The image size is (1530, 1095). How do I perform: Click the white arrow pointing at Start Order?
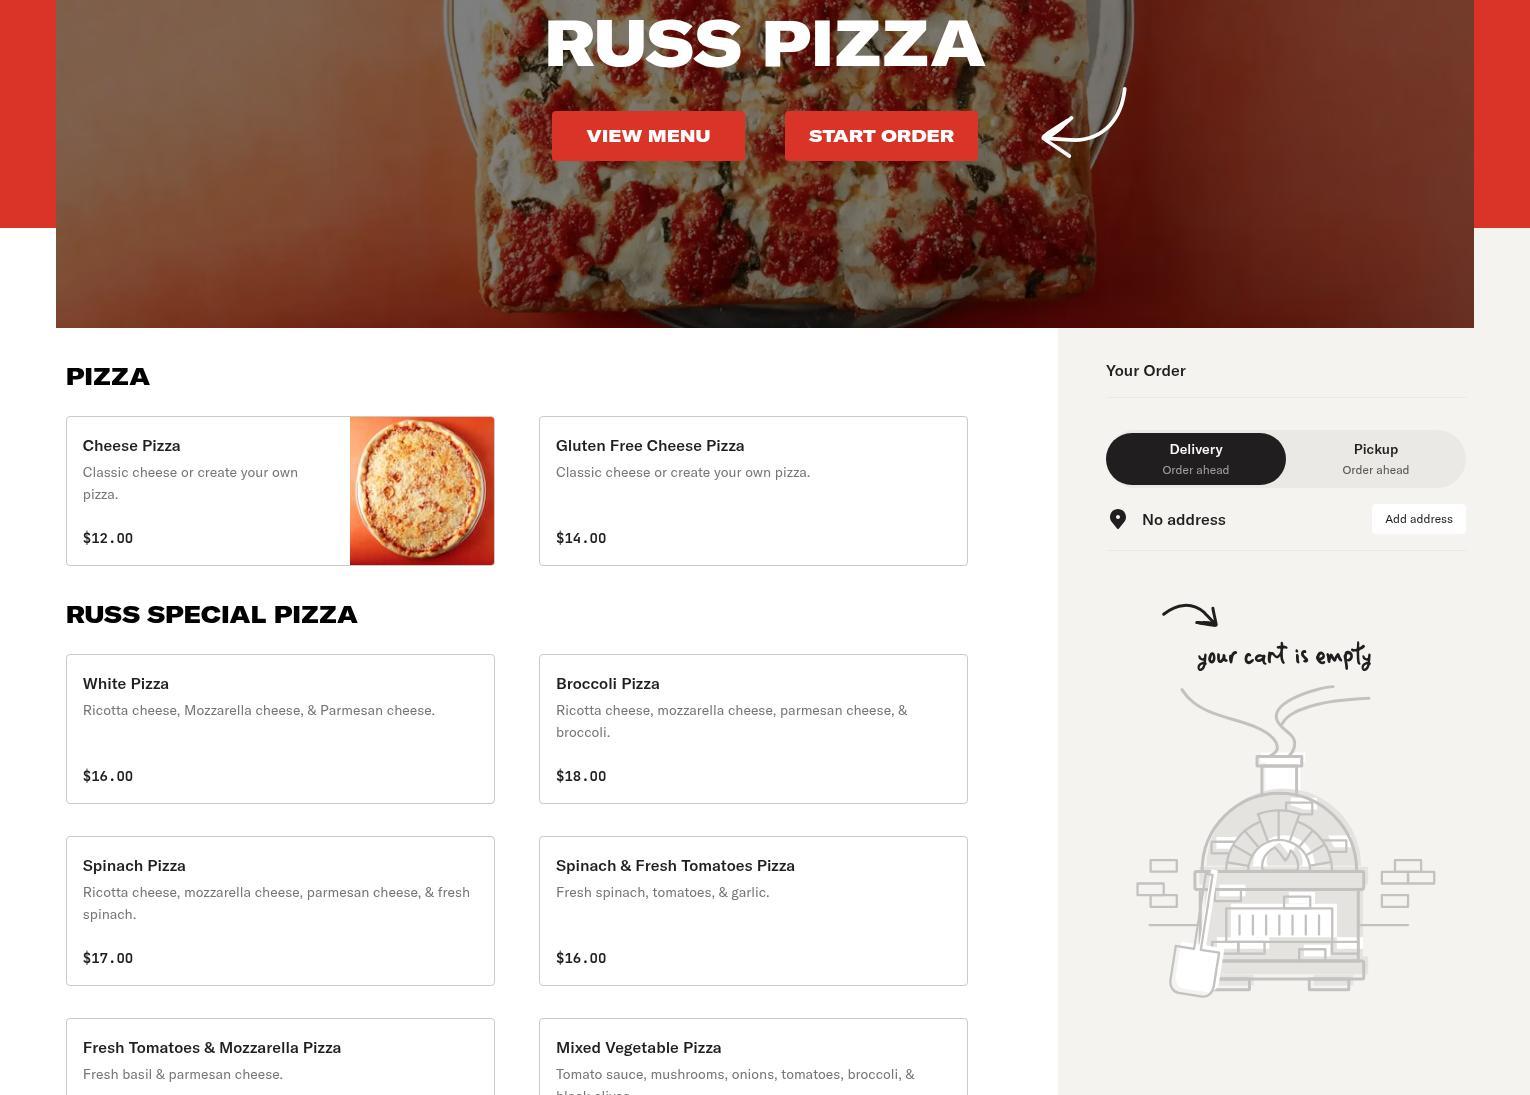point(1084,122)
